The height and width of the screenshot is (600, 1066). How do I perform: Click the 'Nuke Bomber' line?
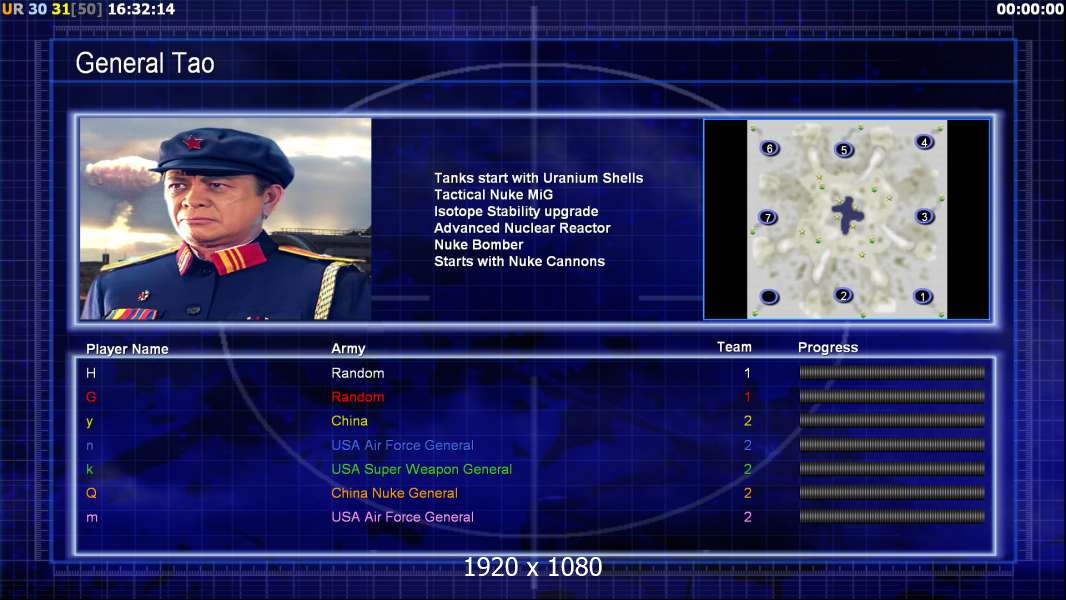pos(479,245)
